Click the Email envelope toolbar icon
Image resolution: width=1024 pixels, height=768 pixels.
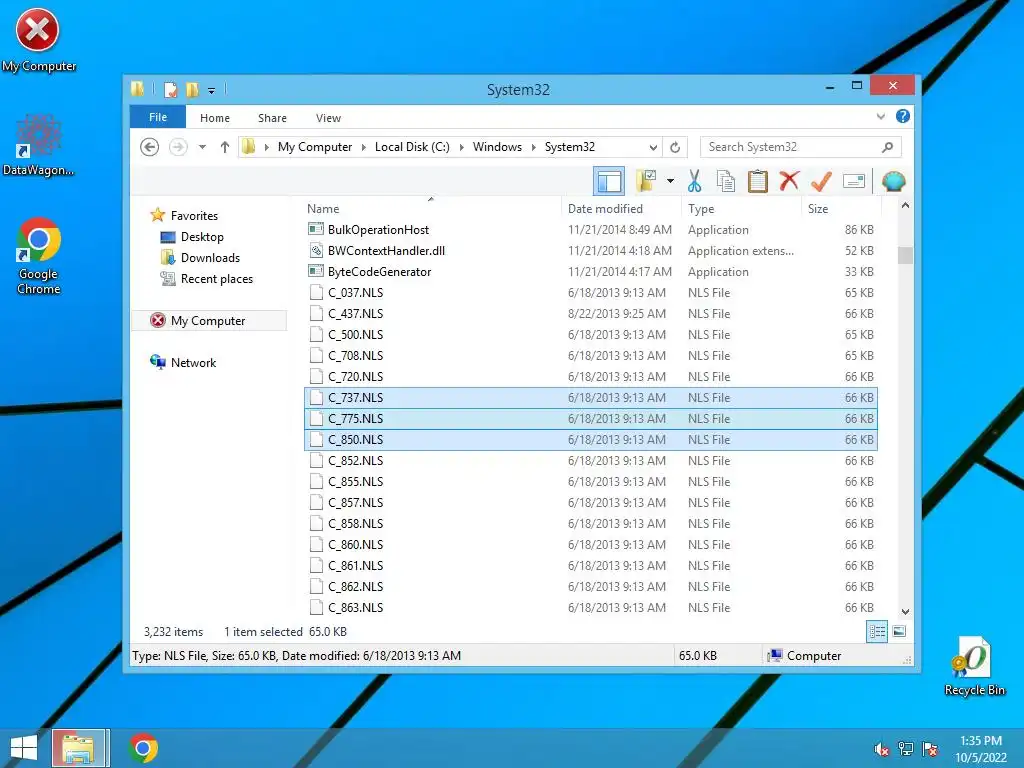pyautogui.click(x=854, y=181)
